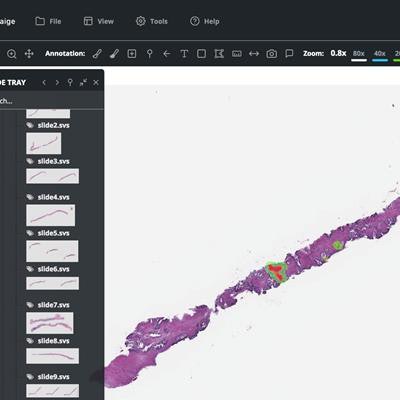The width and height of the screenshot is (400, 400).
Task: Pin the slide tray panel
Action: [70, 82]
